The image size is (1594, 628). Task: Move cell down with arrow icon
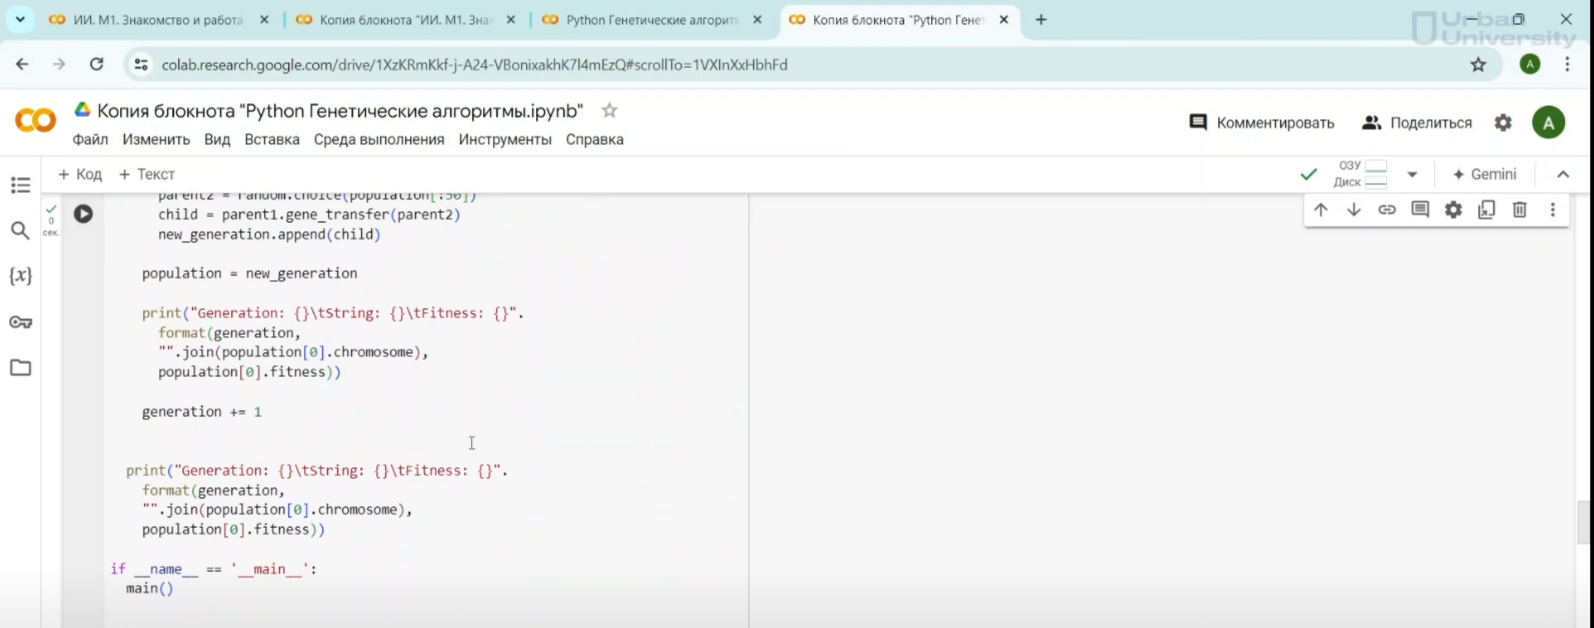point(1353,210)
